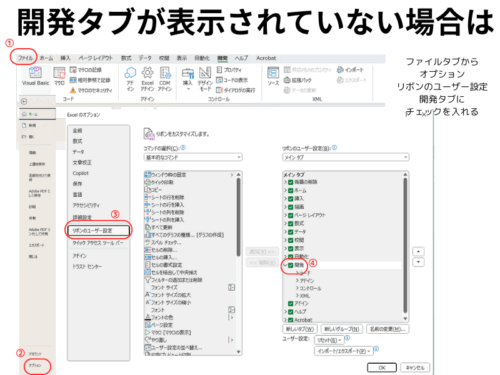
Task: Click the キャンセル button
Action: click(x=415, y=368)
